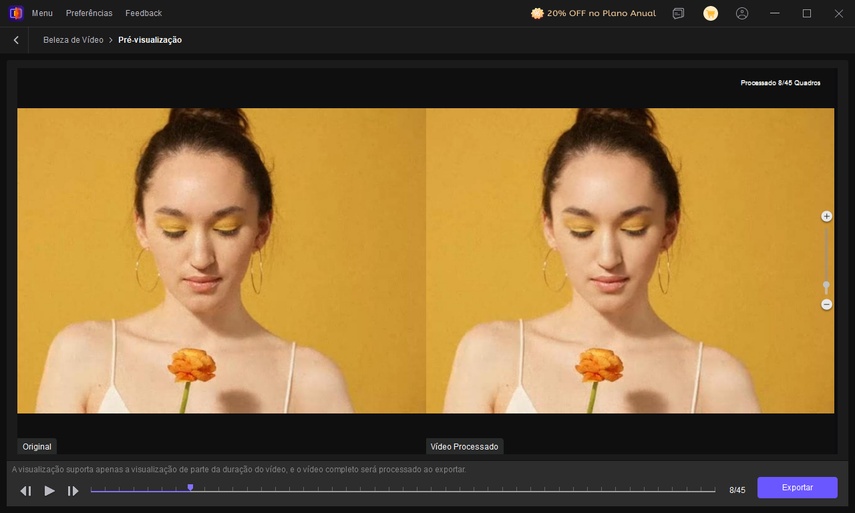Maximize the application window
The height and width of the screenshot is (513, 855).
806,13
